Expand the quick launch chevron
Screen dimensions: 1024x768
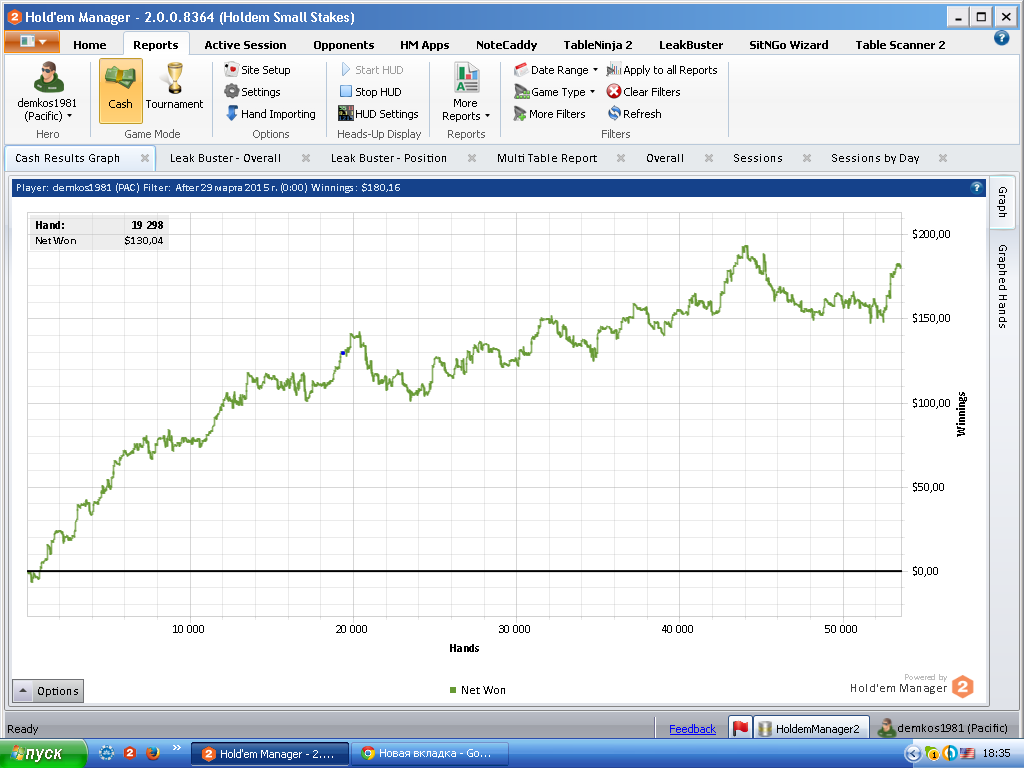pos(176,748)
